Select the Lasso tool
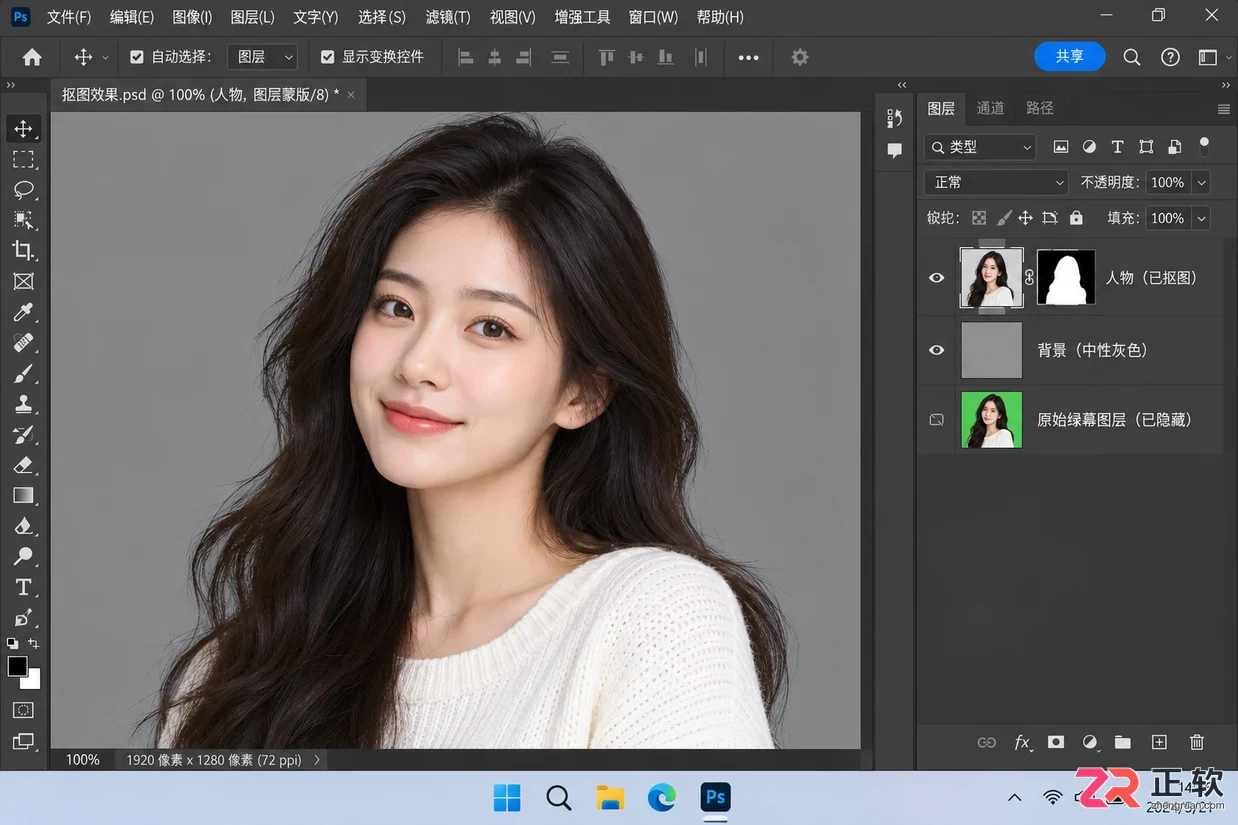Viewport: 1238px width, 825px height. point(23,189)
